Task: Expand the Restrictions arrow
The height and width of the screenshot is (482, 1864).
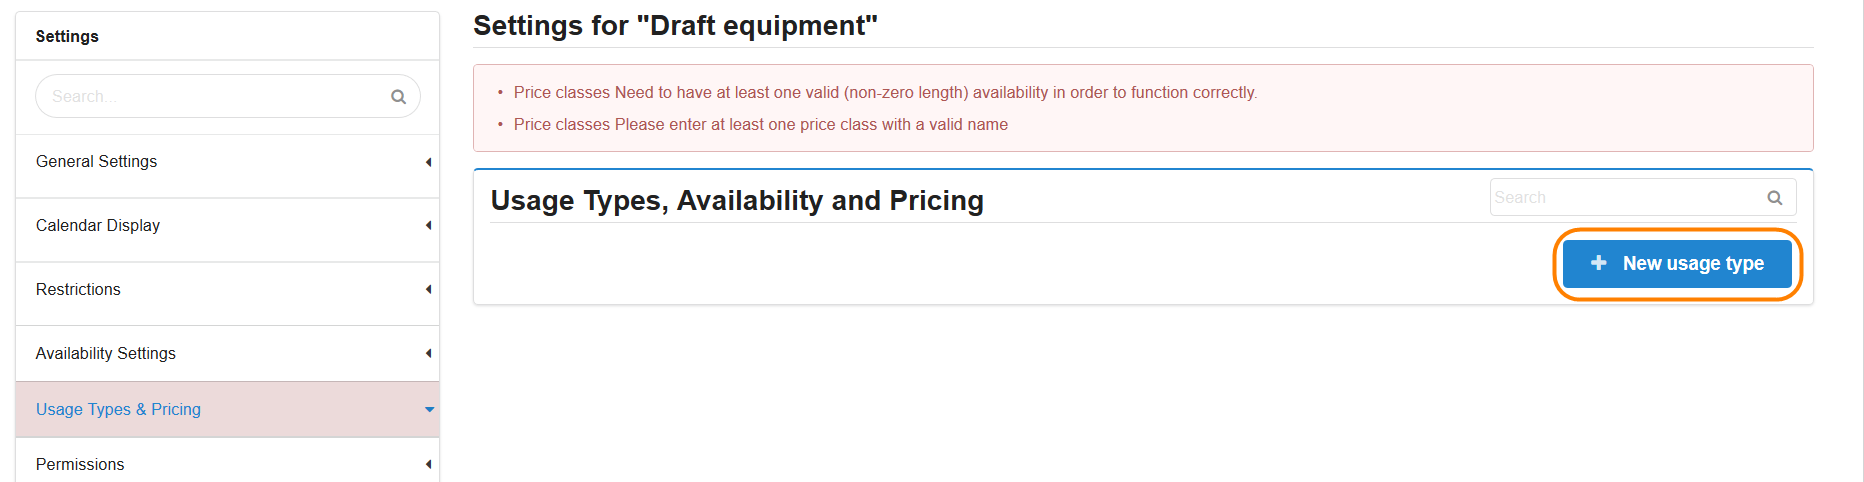Action: 428,290
